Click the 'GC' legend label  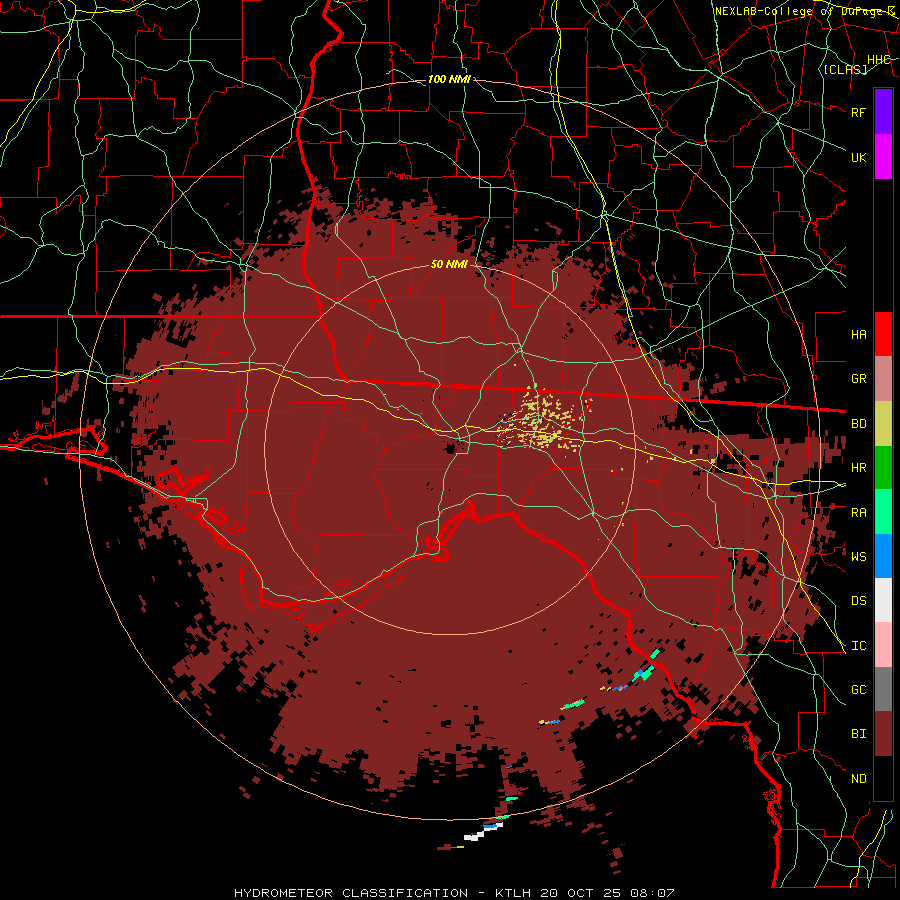point(858,690)
